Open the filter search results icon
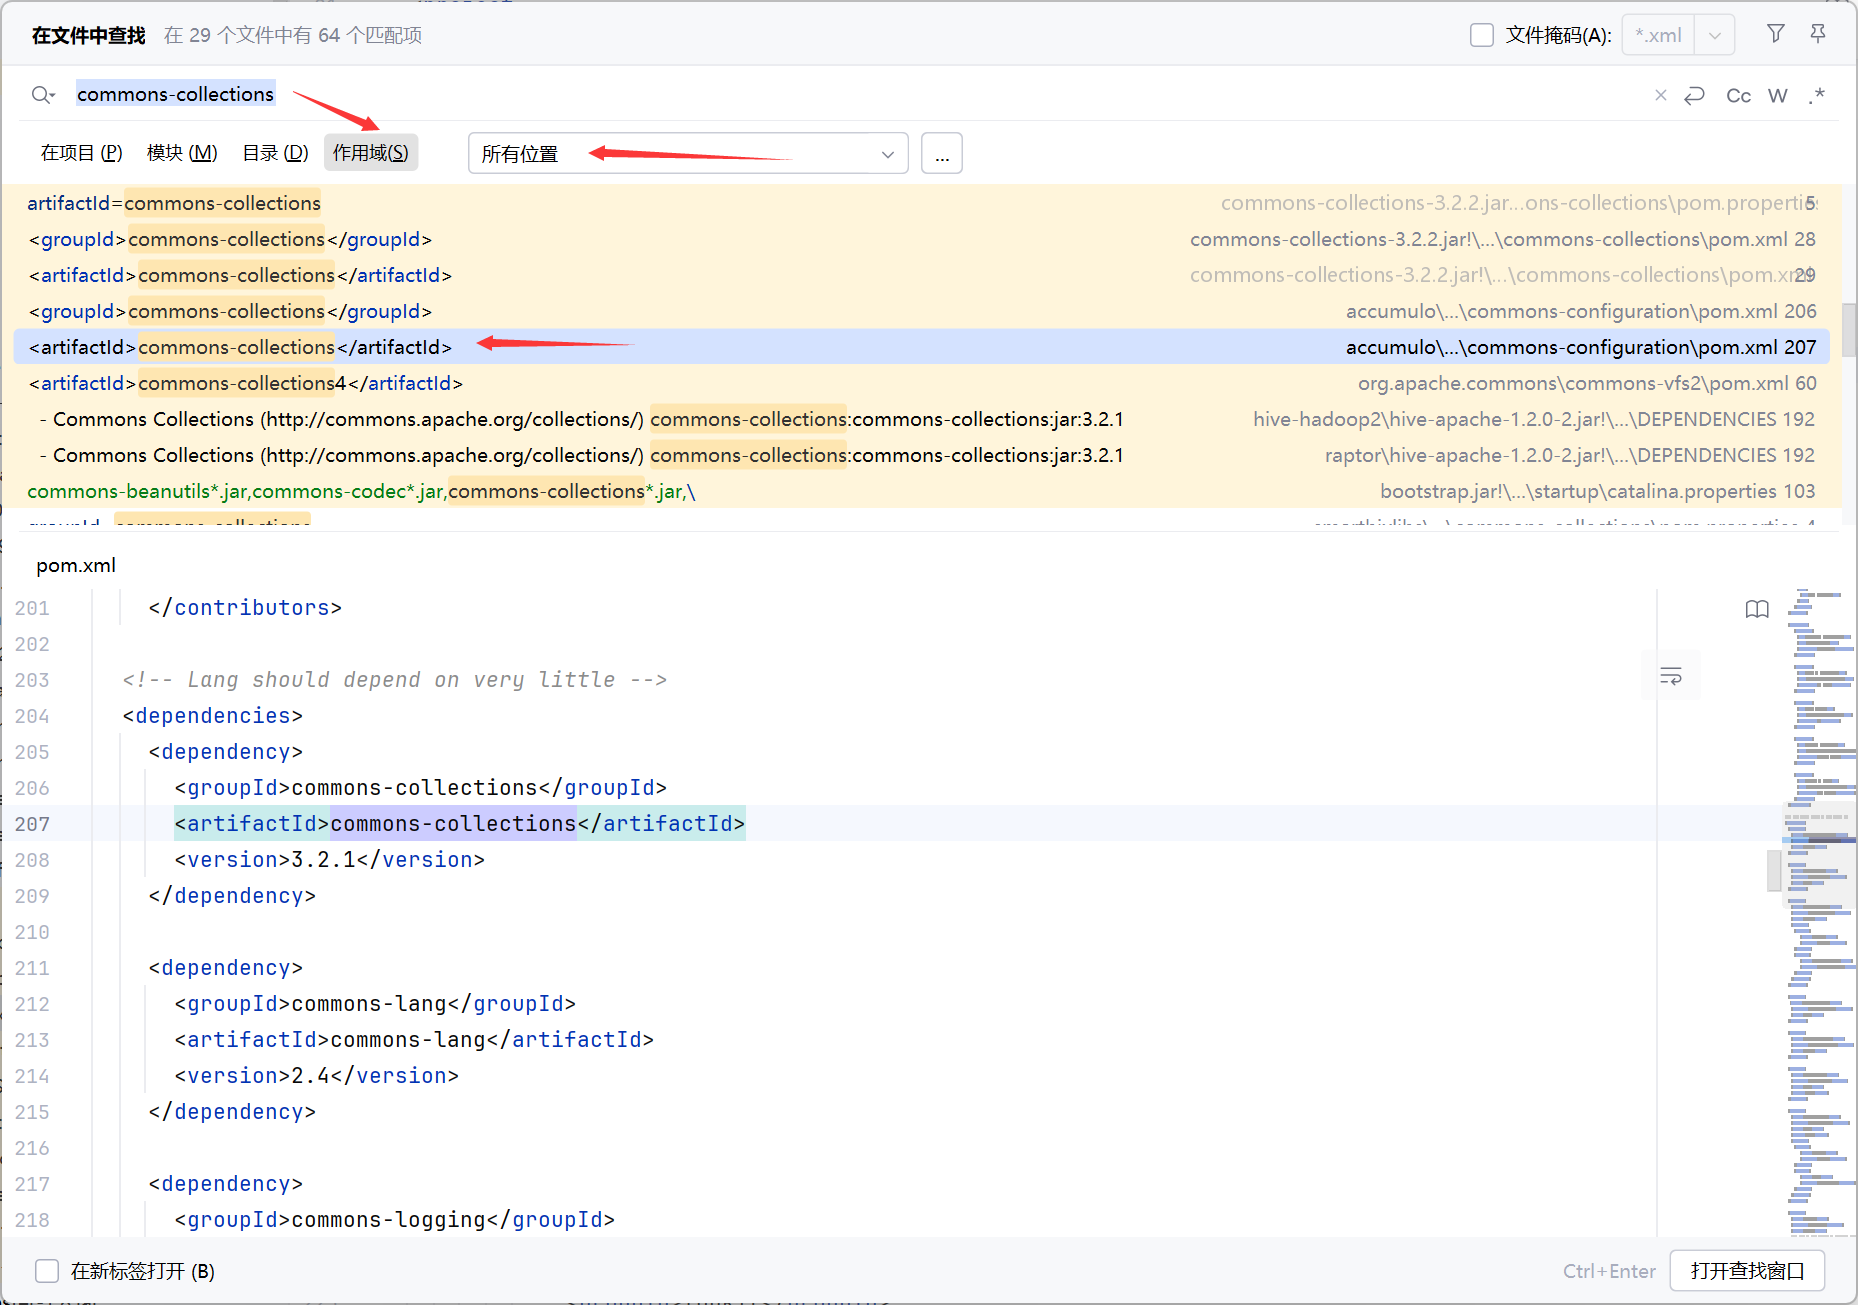 pyautogui.click(x=1776, y=34)
